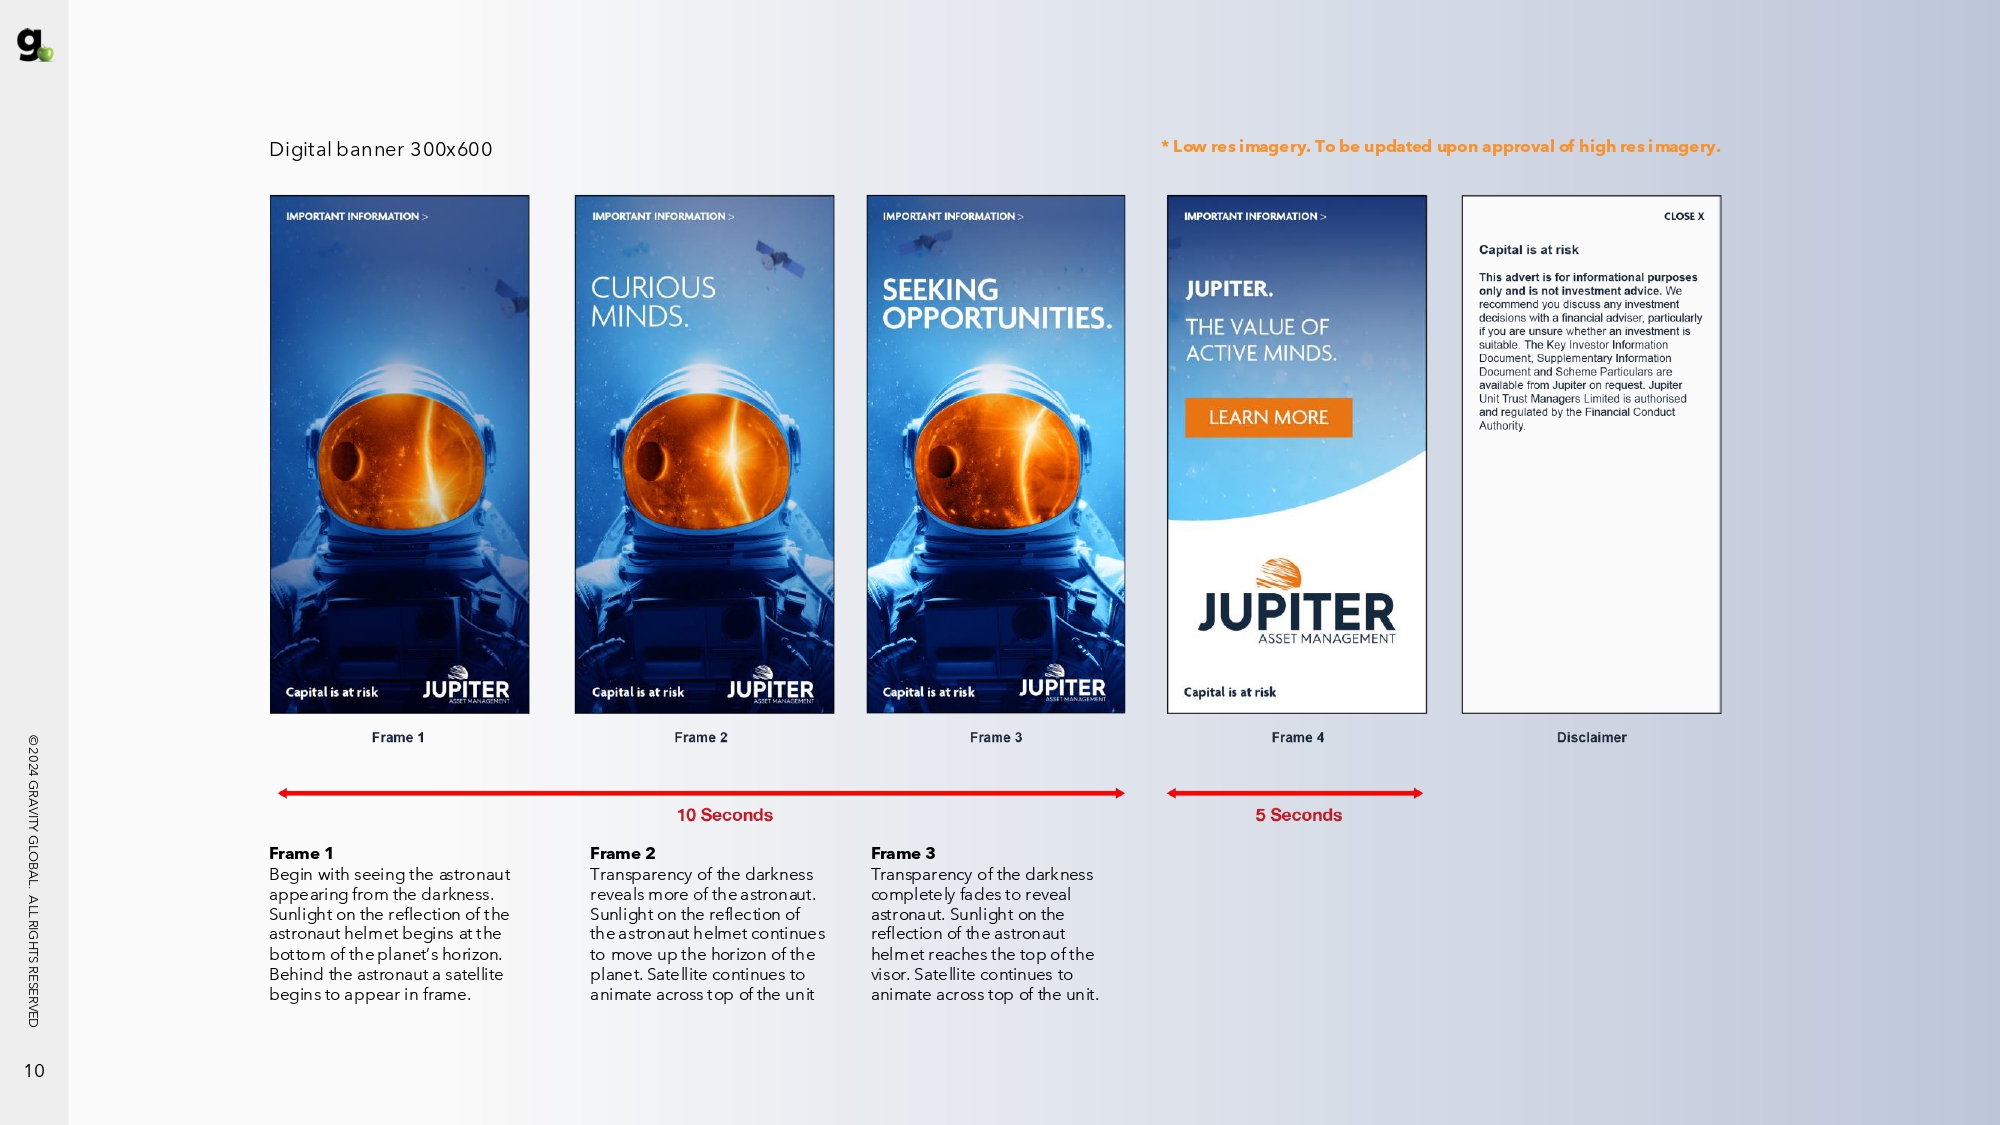This screenshot has width=2000, height=1125.
Task: Click the Jupiter logo in Frame 2
Action: pos(770,686)
